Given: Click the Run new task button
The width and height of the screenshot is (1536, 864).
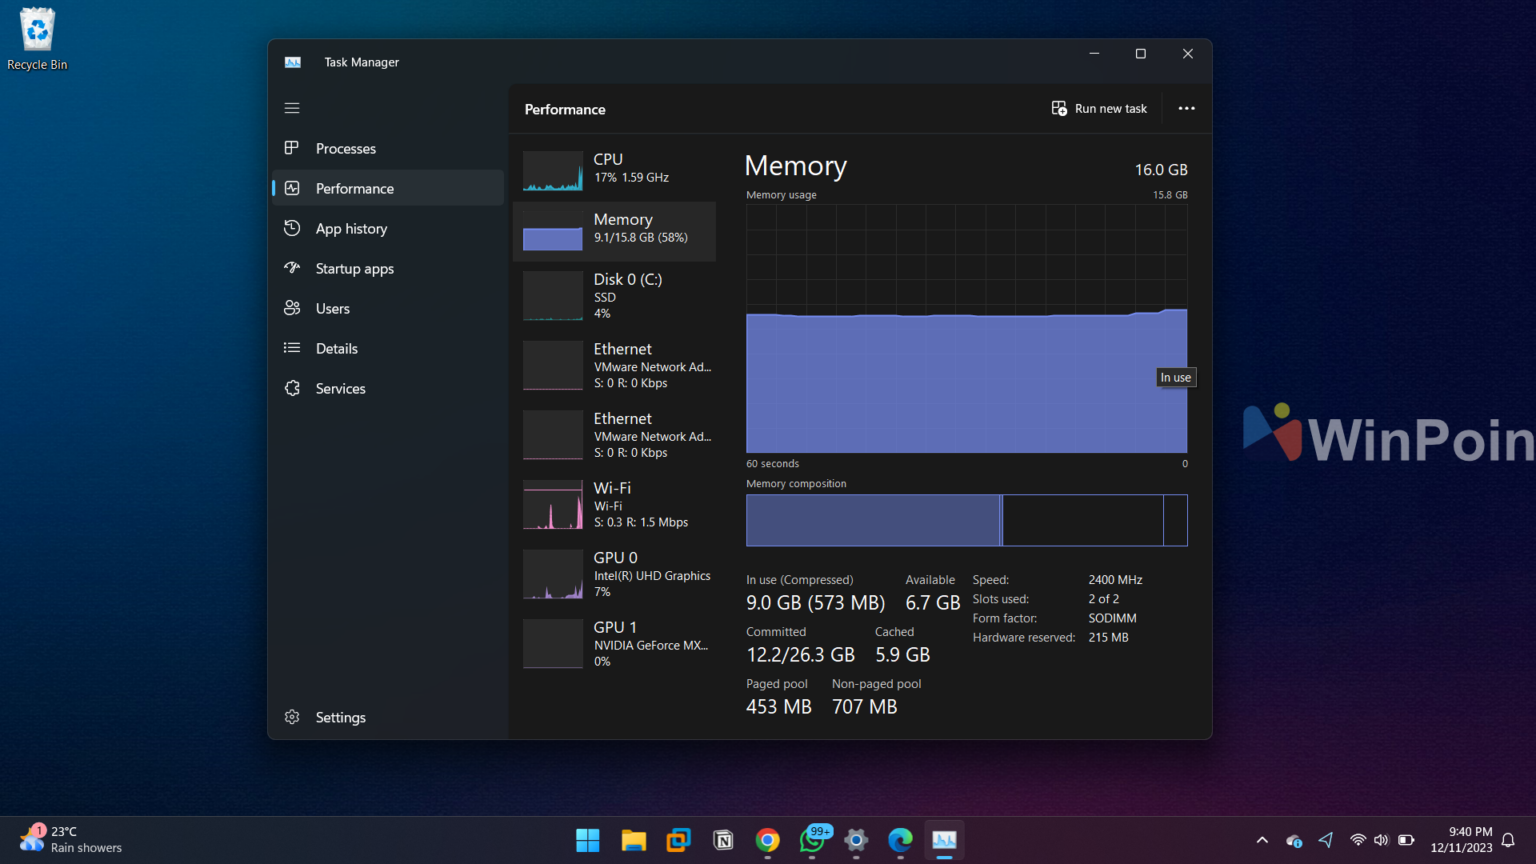Looking at the screenshot, I should [x=1099, y=108].
